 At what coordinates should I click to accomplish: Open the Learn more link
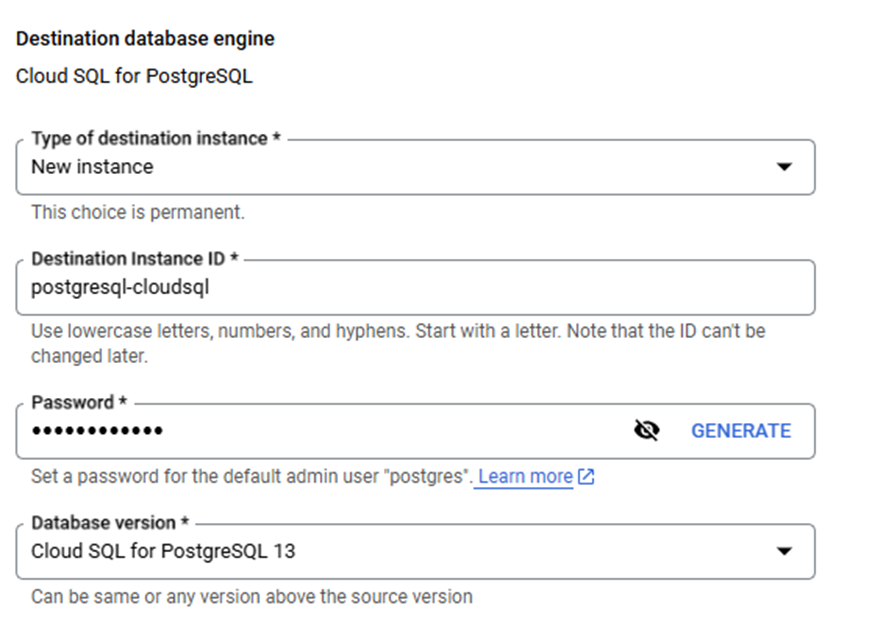pos(526,476)
